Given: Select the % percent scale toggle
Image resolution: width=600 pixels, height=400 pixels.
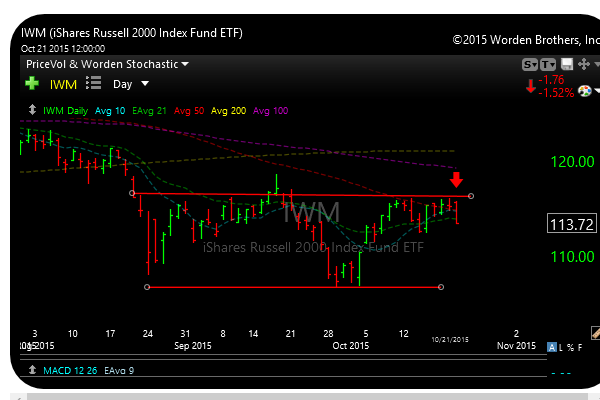Looking at the screenshot, I should point(571,348).
